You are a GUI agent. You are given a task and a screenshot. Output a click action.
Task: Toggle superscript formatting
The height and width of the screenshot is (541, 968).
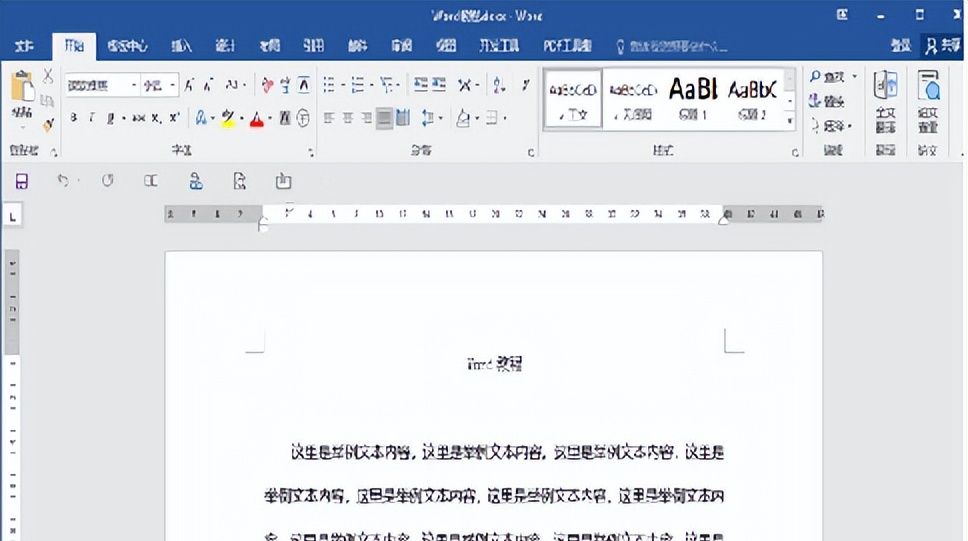point(175,117)
